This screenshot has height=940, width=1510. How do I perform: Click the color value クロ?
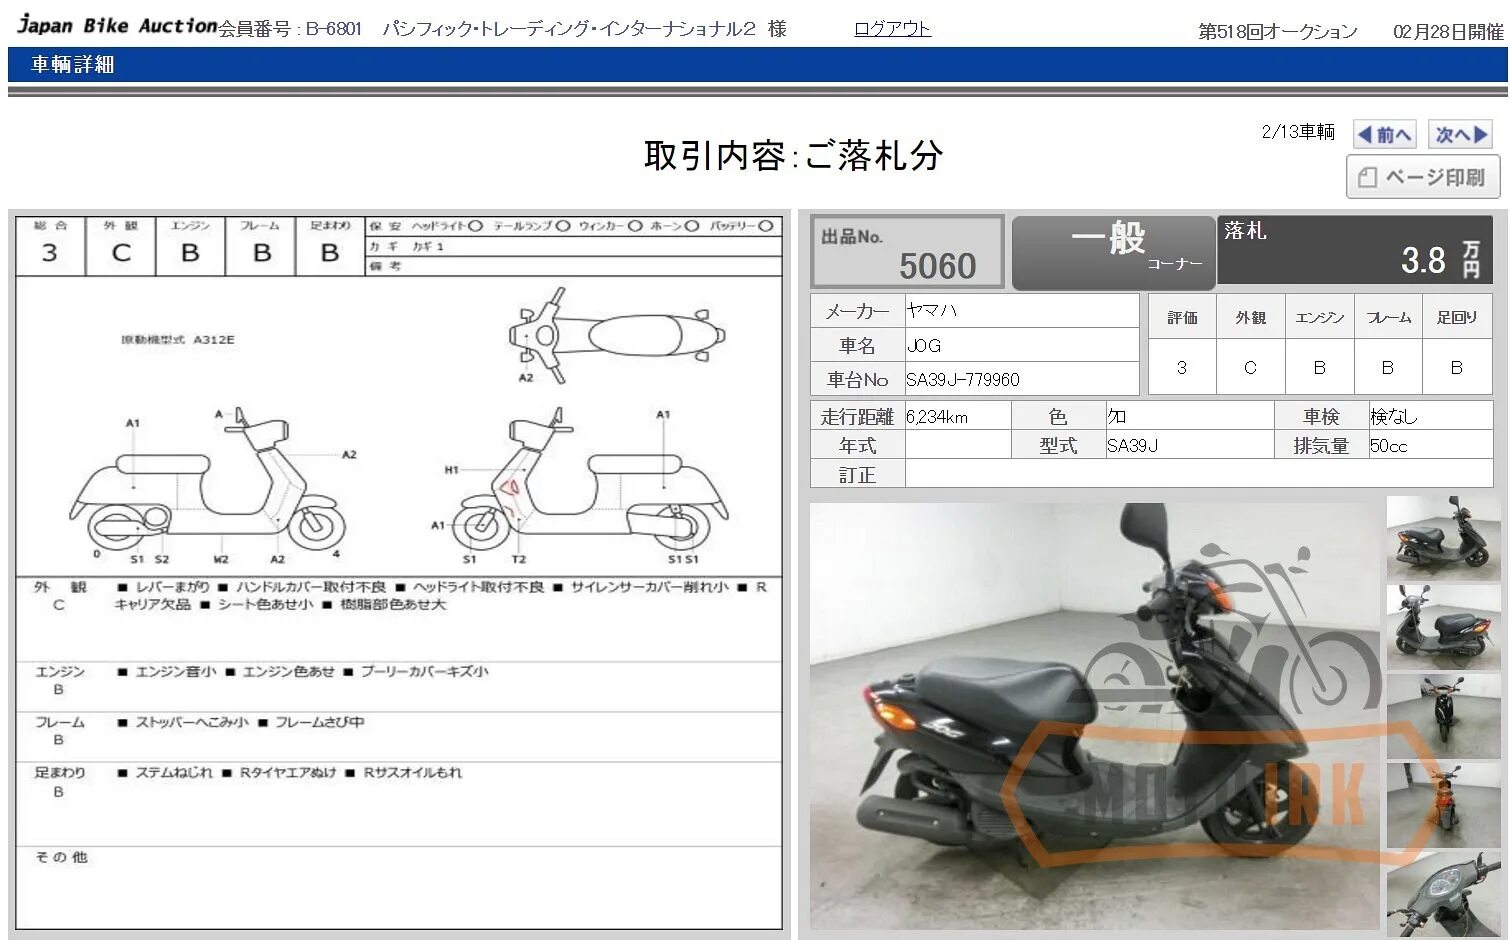[1117, 417]
